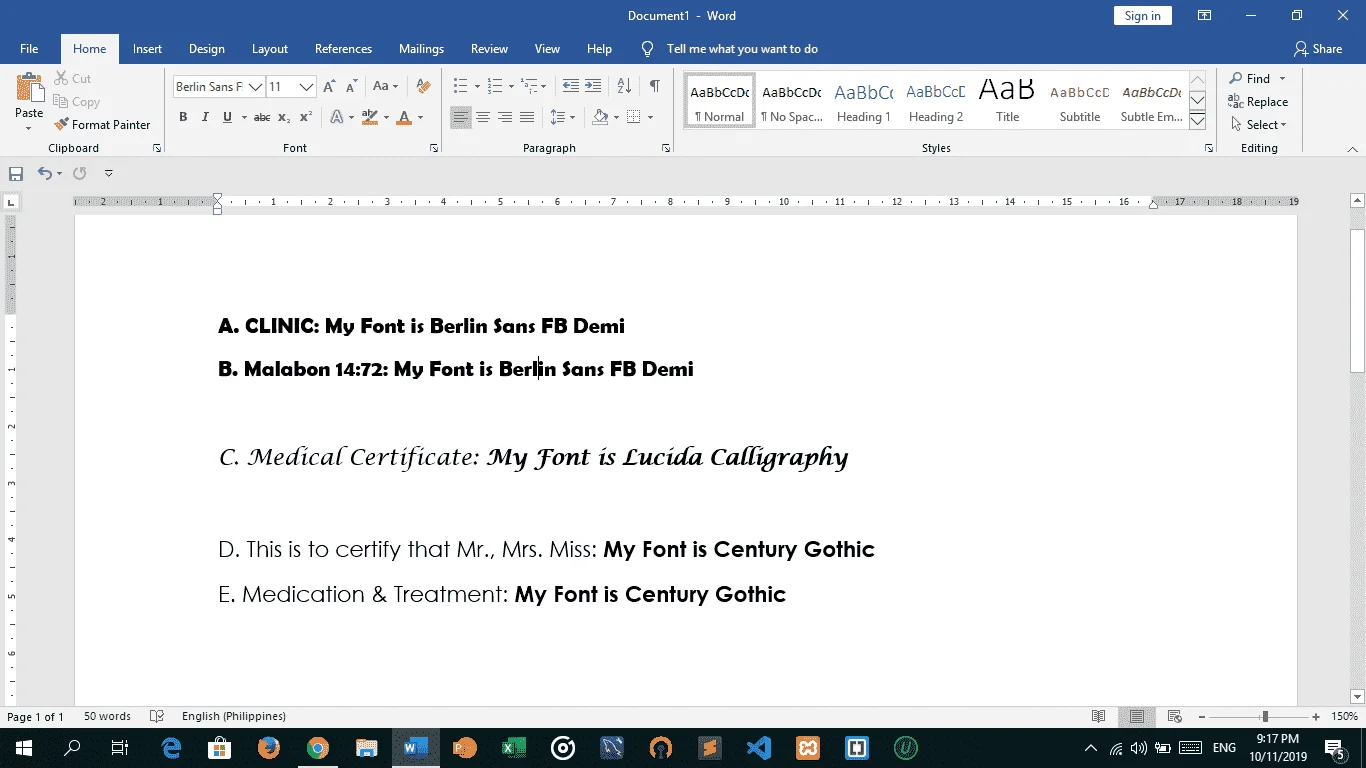
Task: Toggle show paragraph marks
Action: 654,86
